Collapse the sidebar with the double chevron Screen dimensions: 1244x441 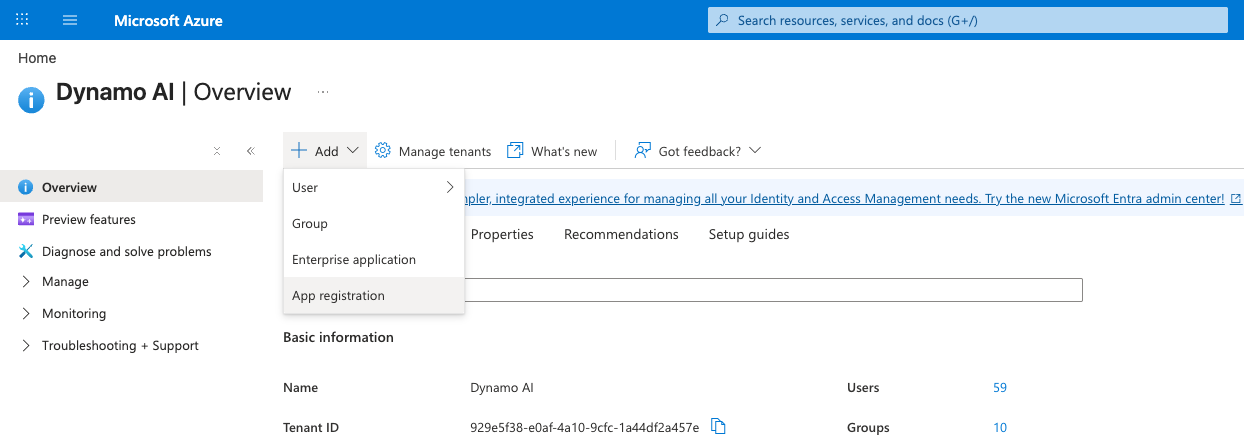pyautogui.click(x=250, y=151)
